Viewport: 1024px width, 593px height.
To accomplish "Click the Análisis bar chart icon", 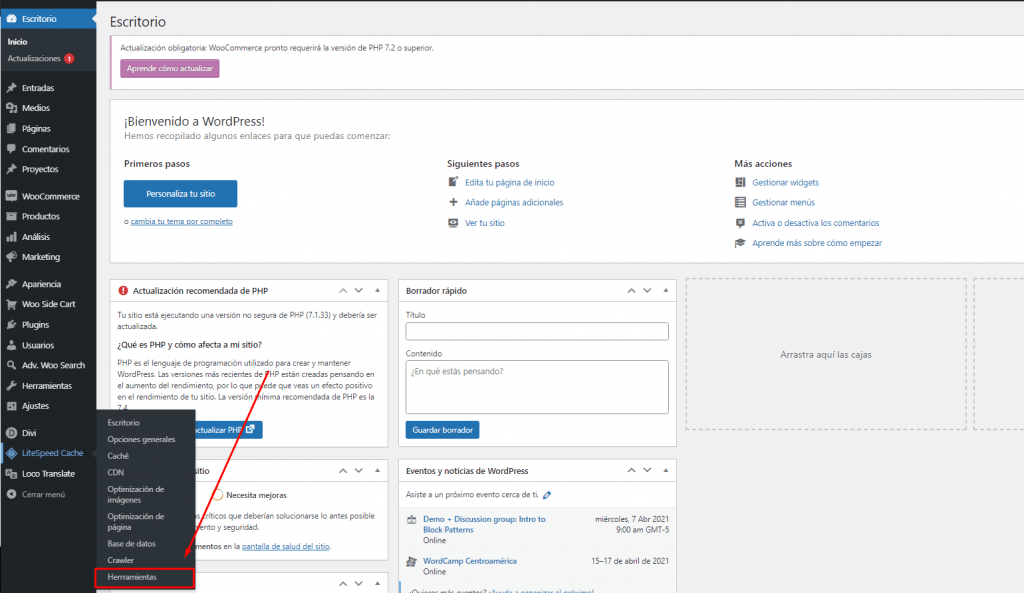I will [x=12, y=237].
